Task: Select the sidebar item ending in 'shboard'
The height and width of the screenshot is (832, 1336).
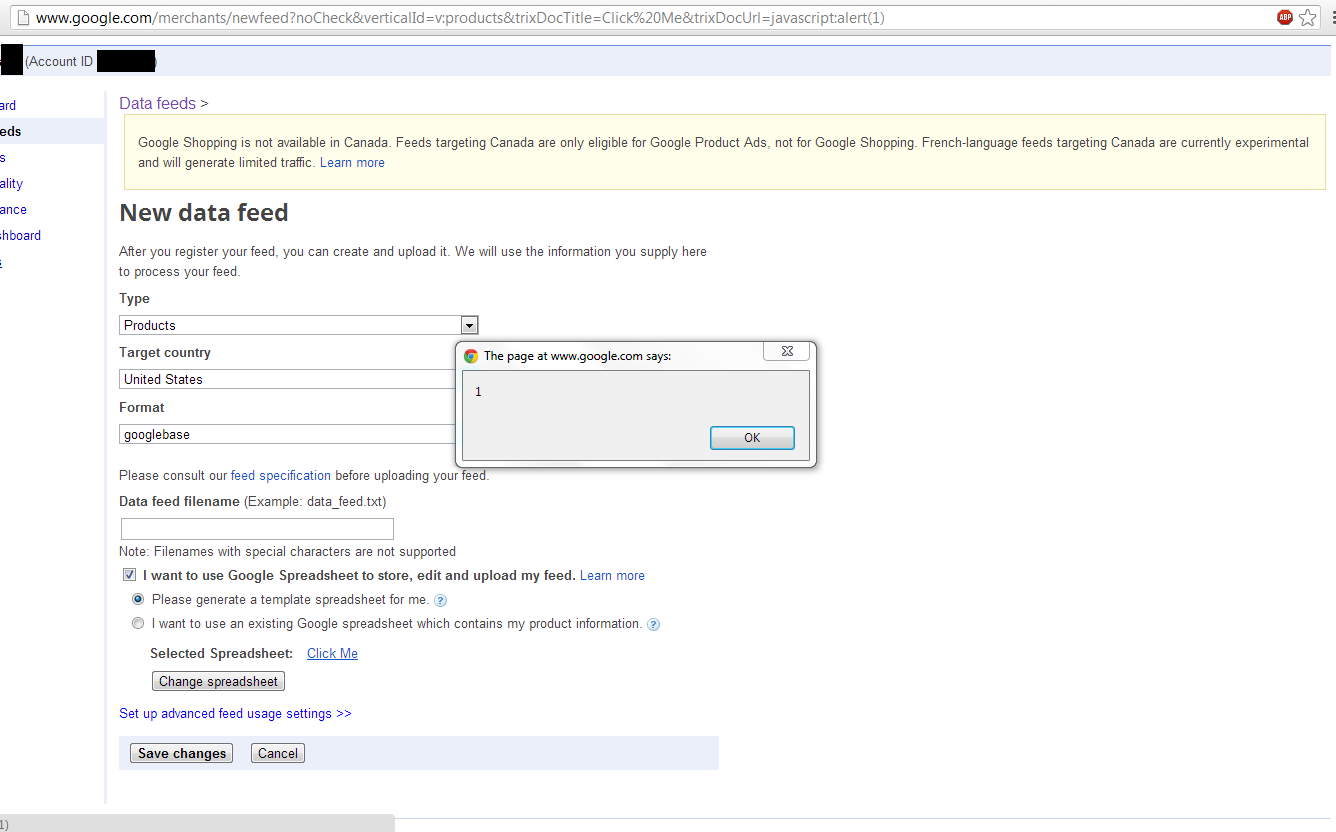Action: click(x=20, y=236)
